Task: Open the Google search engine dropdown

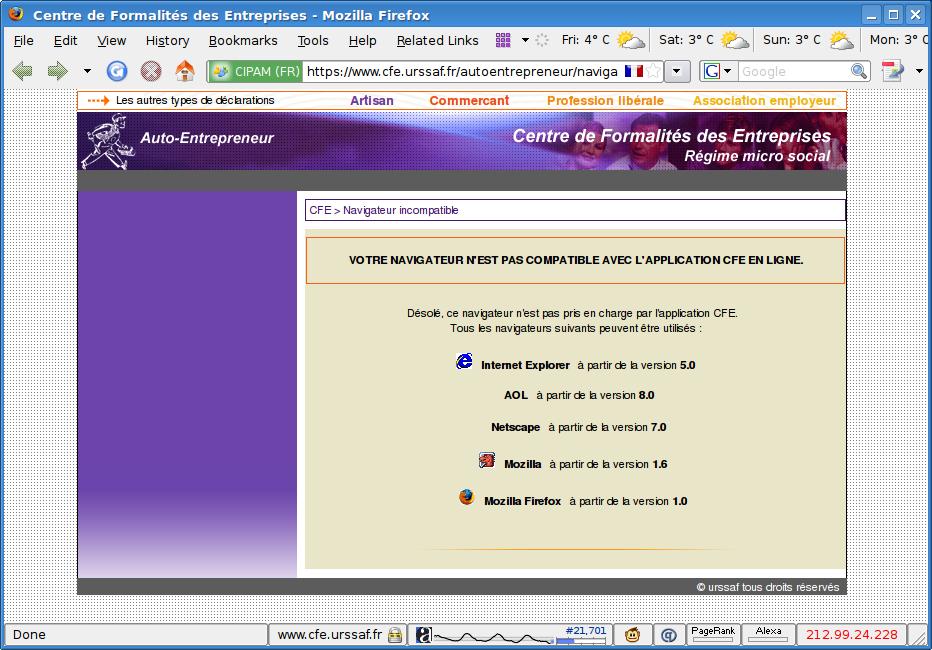Action: click(x=728, y=71)
